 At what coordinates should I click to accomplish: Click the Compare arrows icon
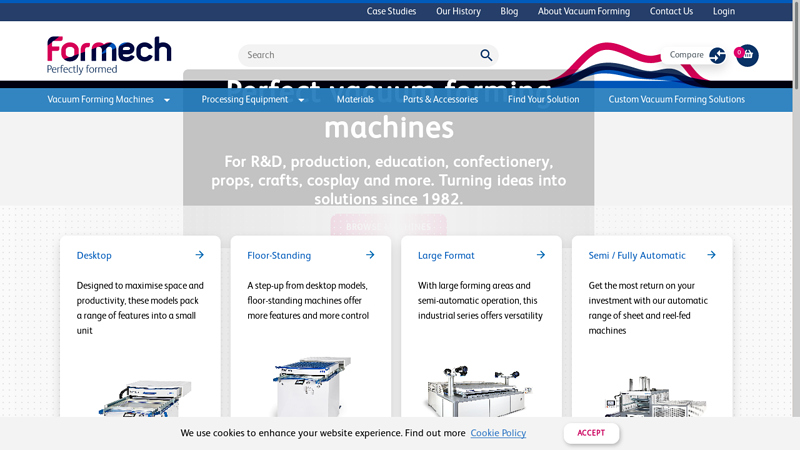(717, 55)
